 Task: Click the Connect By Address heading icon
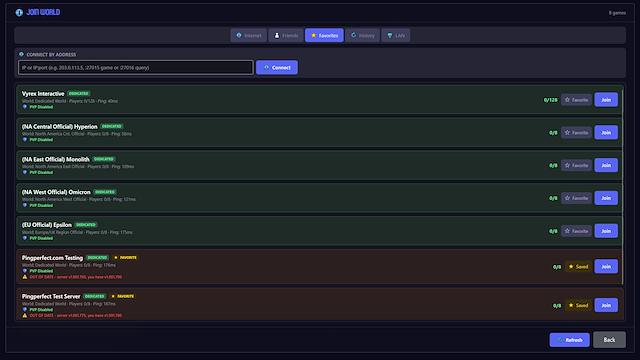(22, 54)
